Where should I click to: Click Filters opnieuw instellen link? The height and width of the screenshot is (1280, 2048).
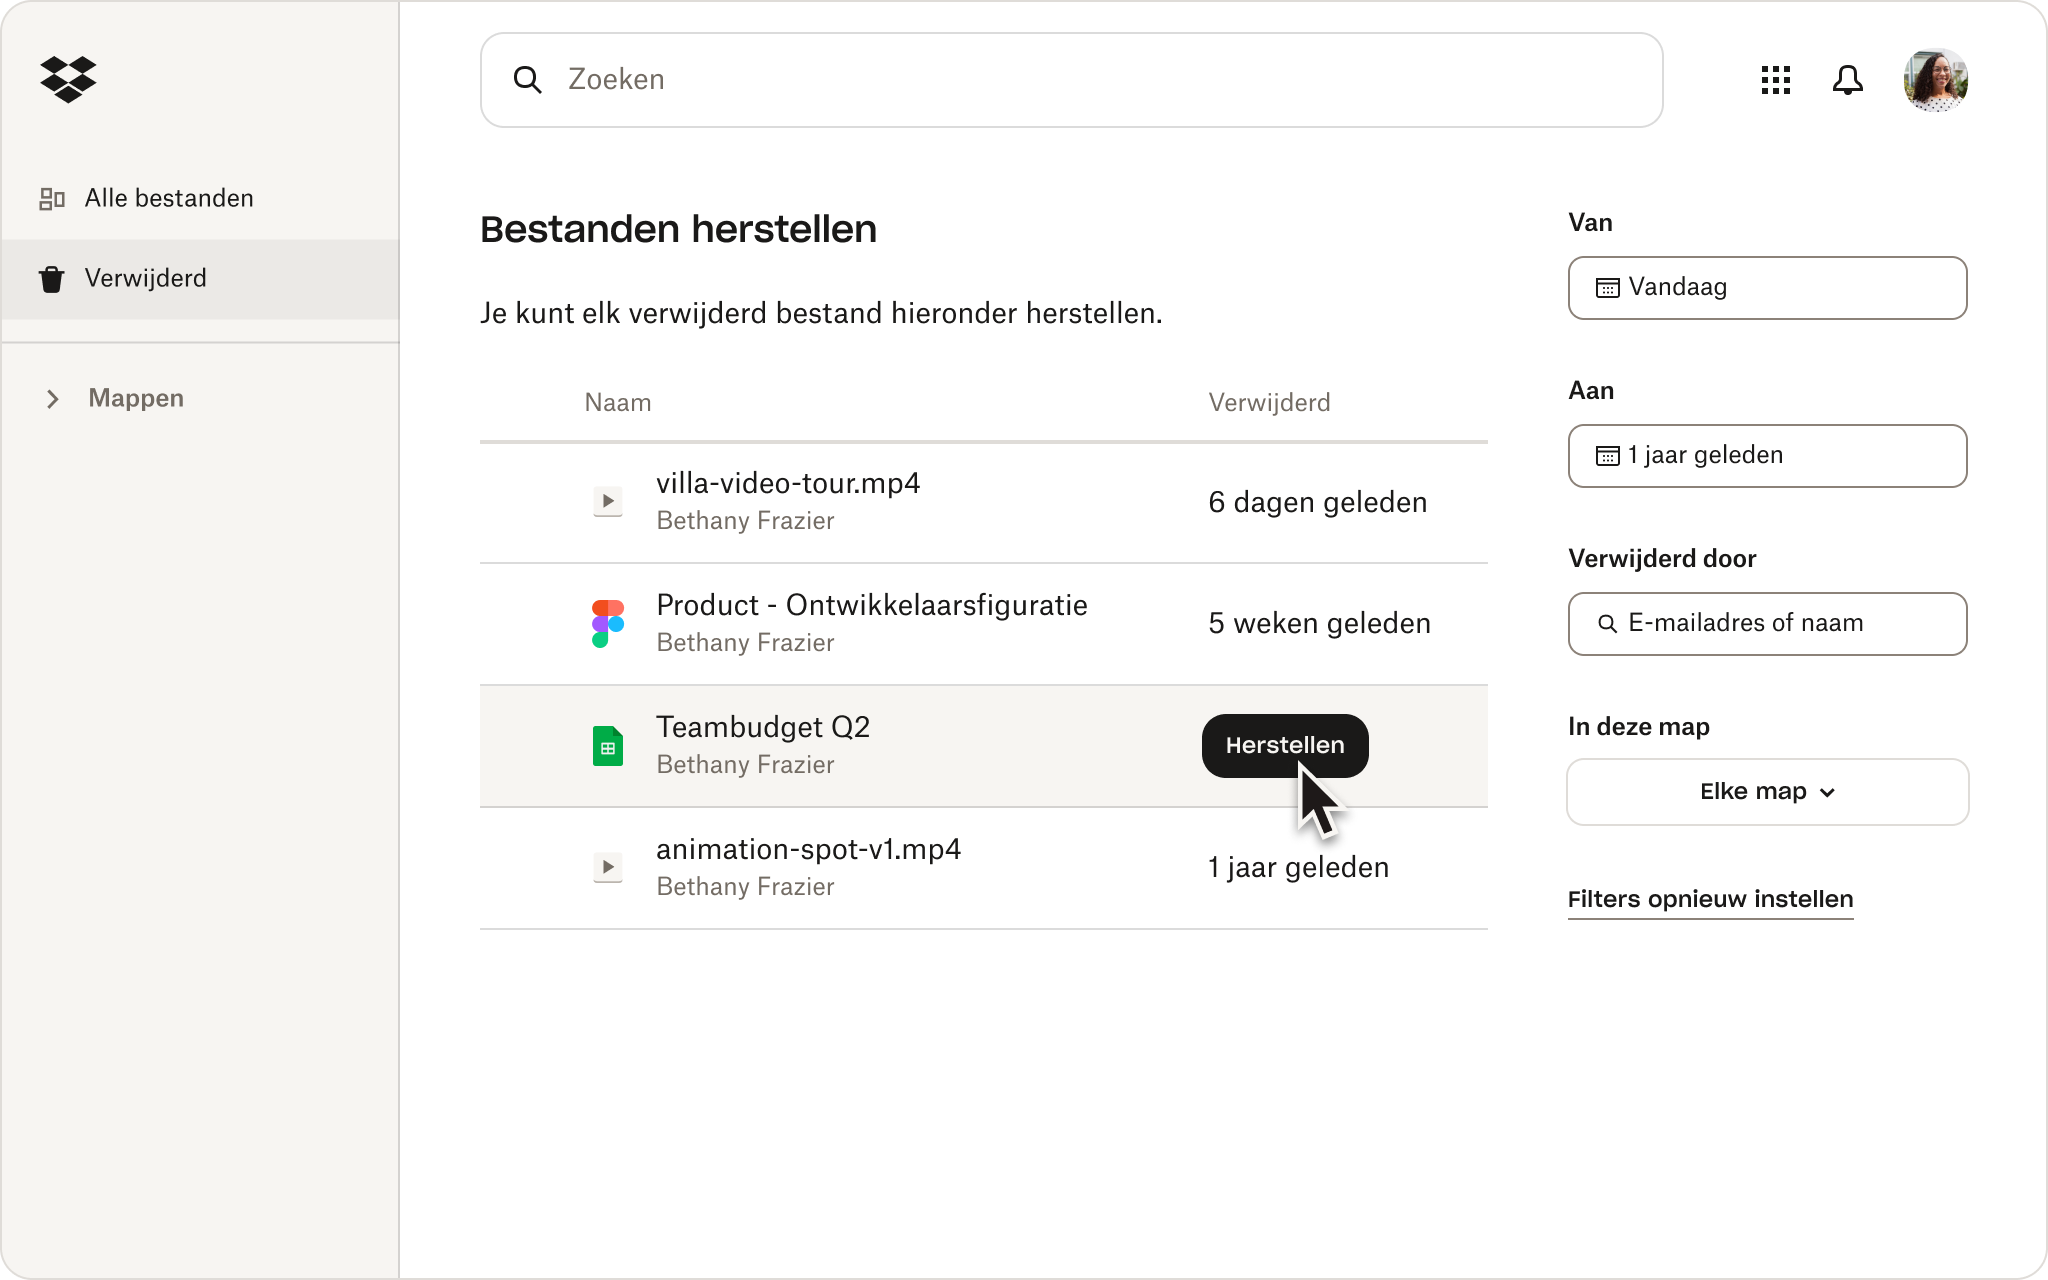click(1710, 899)
